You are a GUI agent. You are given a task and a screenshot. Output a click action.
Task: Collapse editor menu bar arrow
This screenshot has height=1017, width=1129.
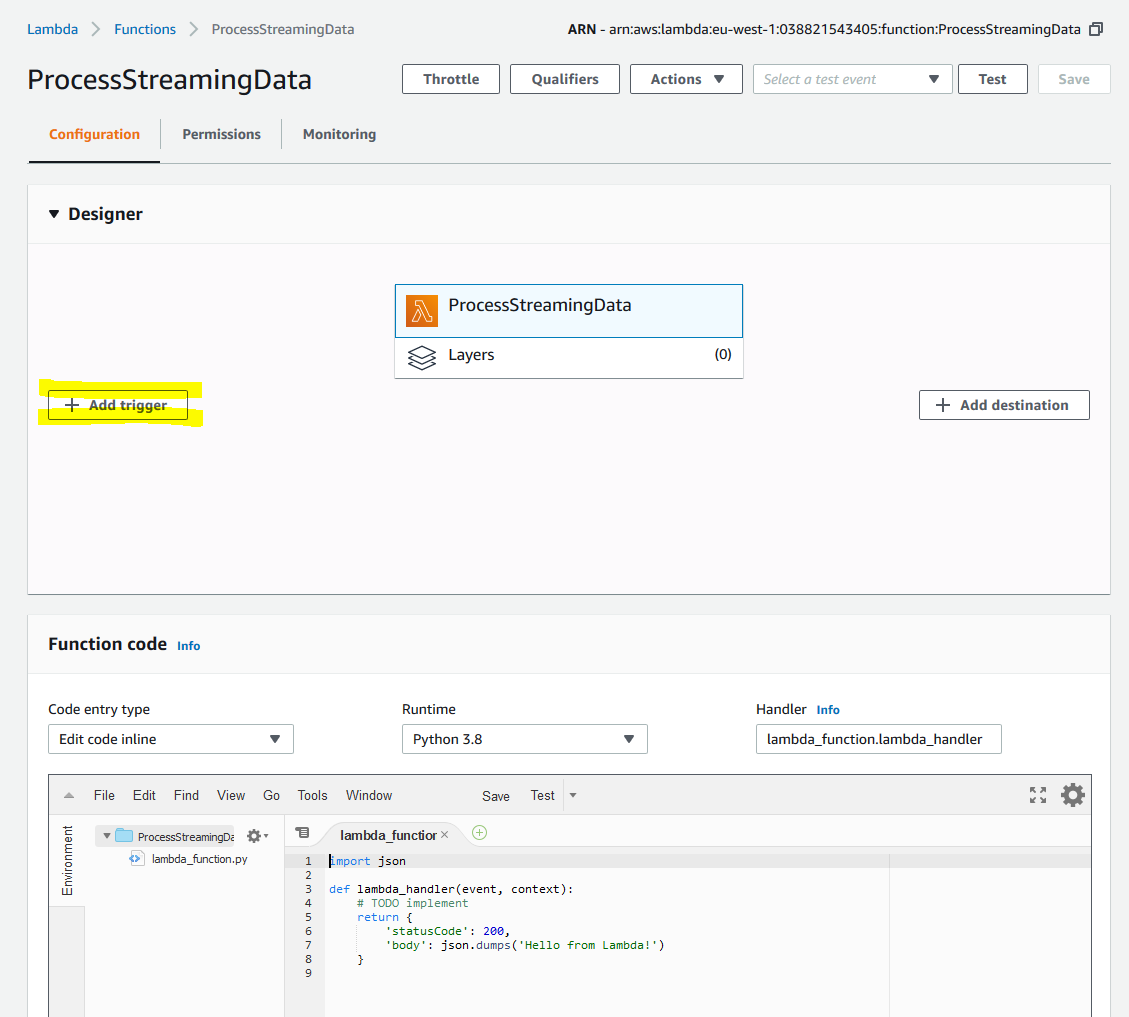pos(69,796)
